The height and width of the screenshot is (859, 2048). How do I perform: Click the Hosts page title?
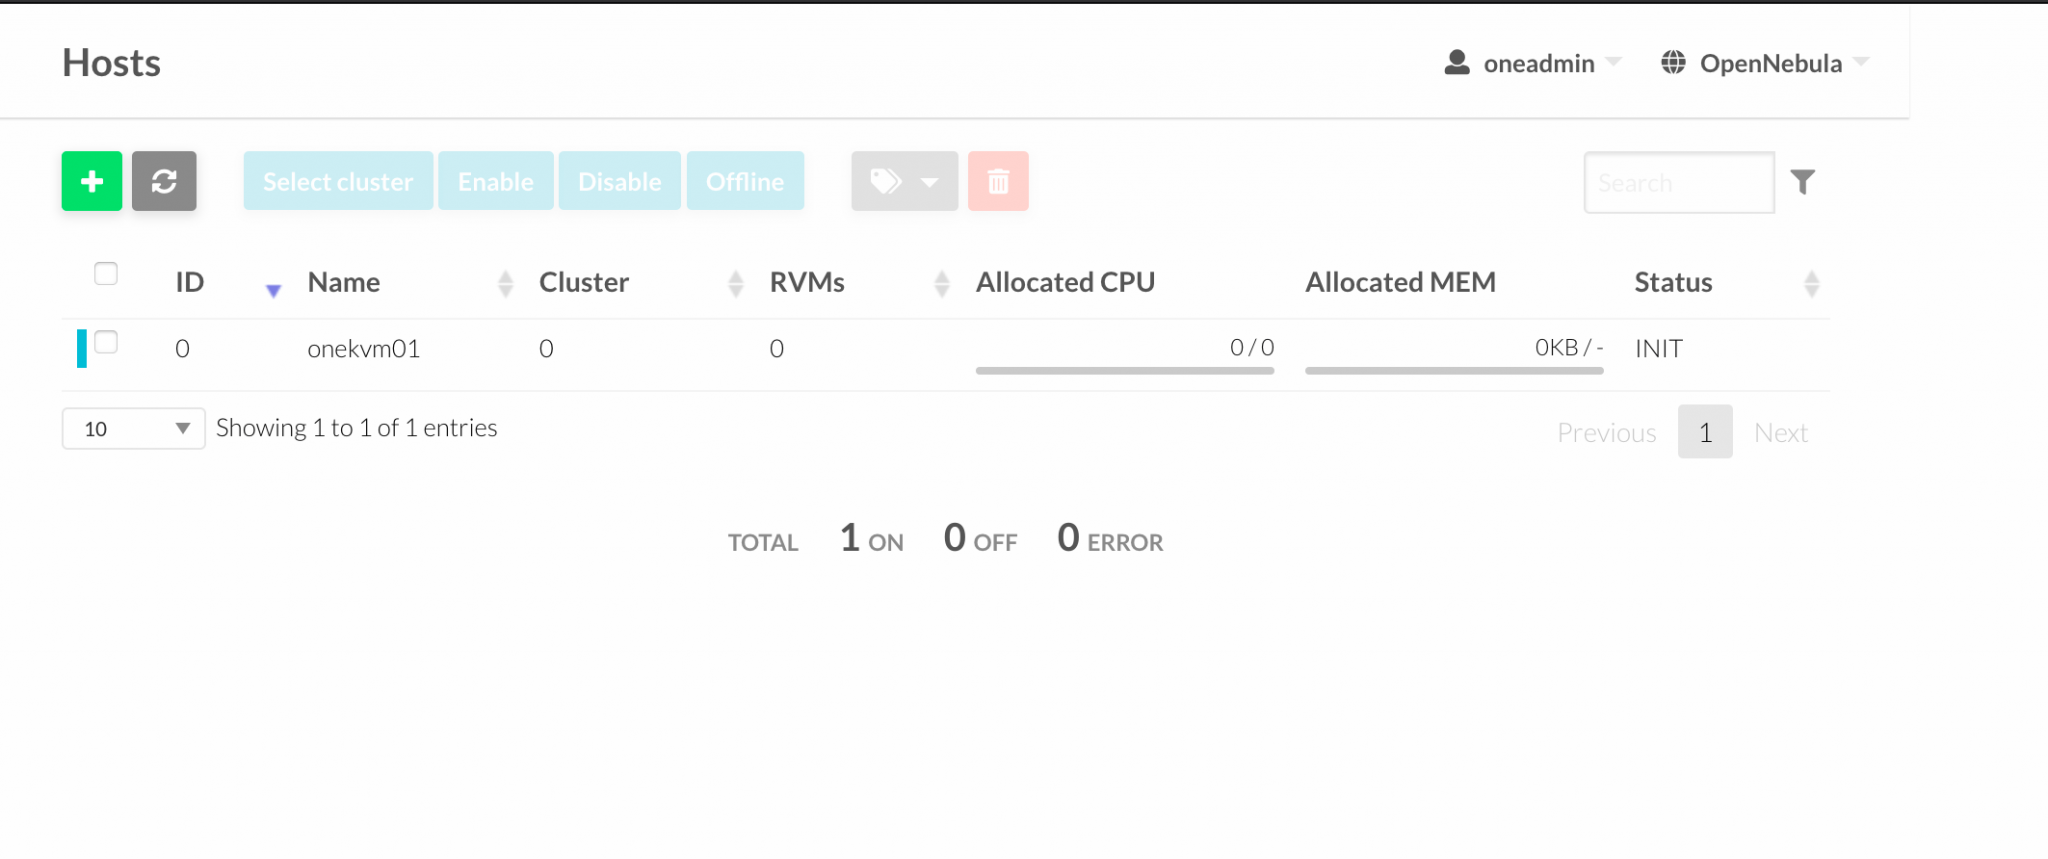[x=111, y=62]
